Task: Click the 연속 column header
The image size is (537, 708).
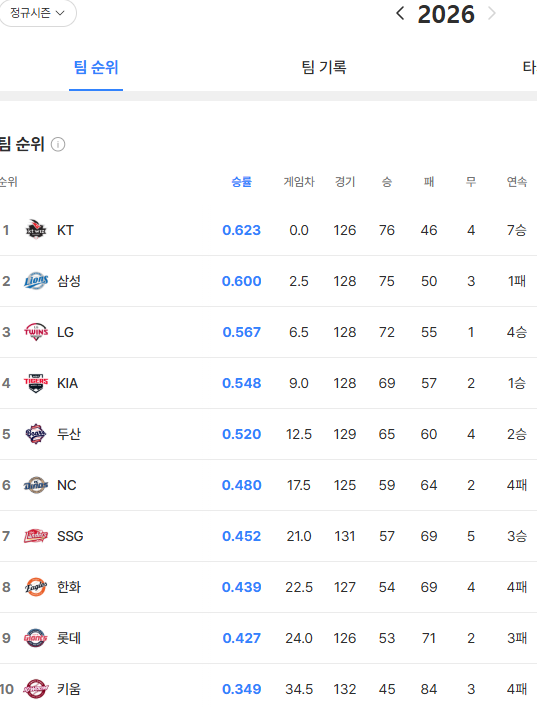Action: [x=517, y=182]
